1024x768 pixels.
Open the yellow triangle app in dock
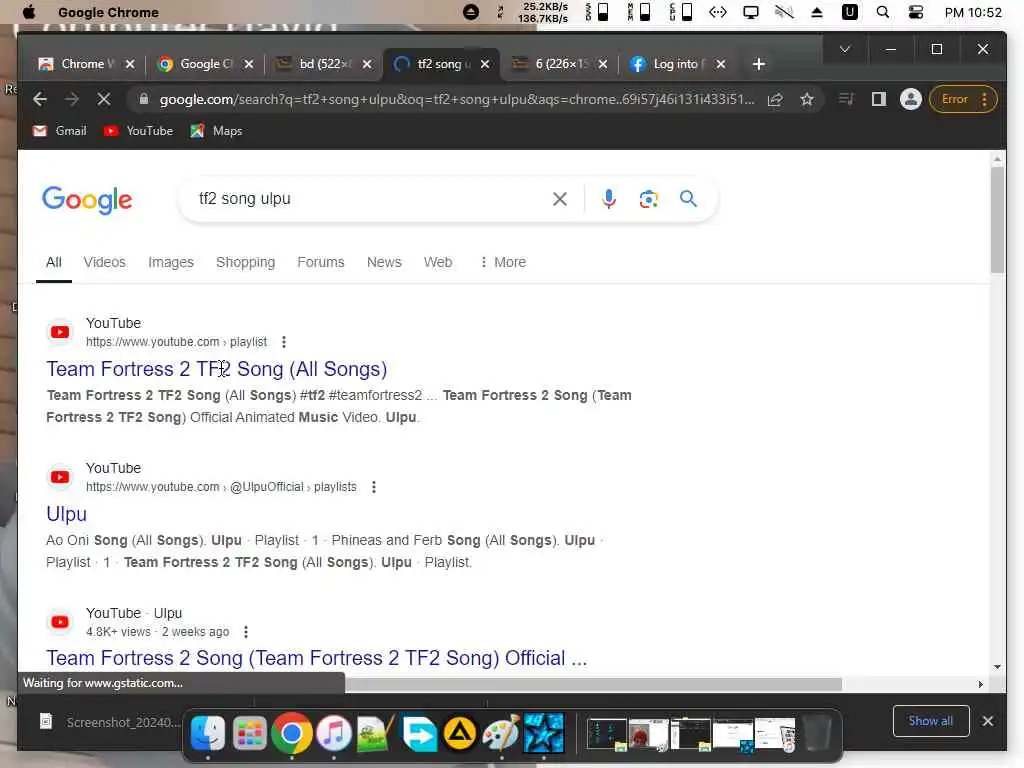460,733
